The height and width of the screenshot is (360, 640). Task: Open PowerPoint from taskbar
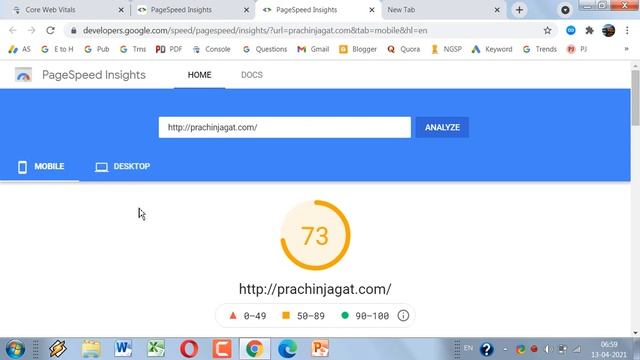tap(320, 349)
